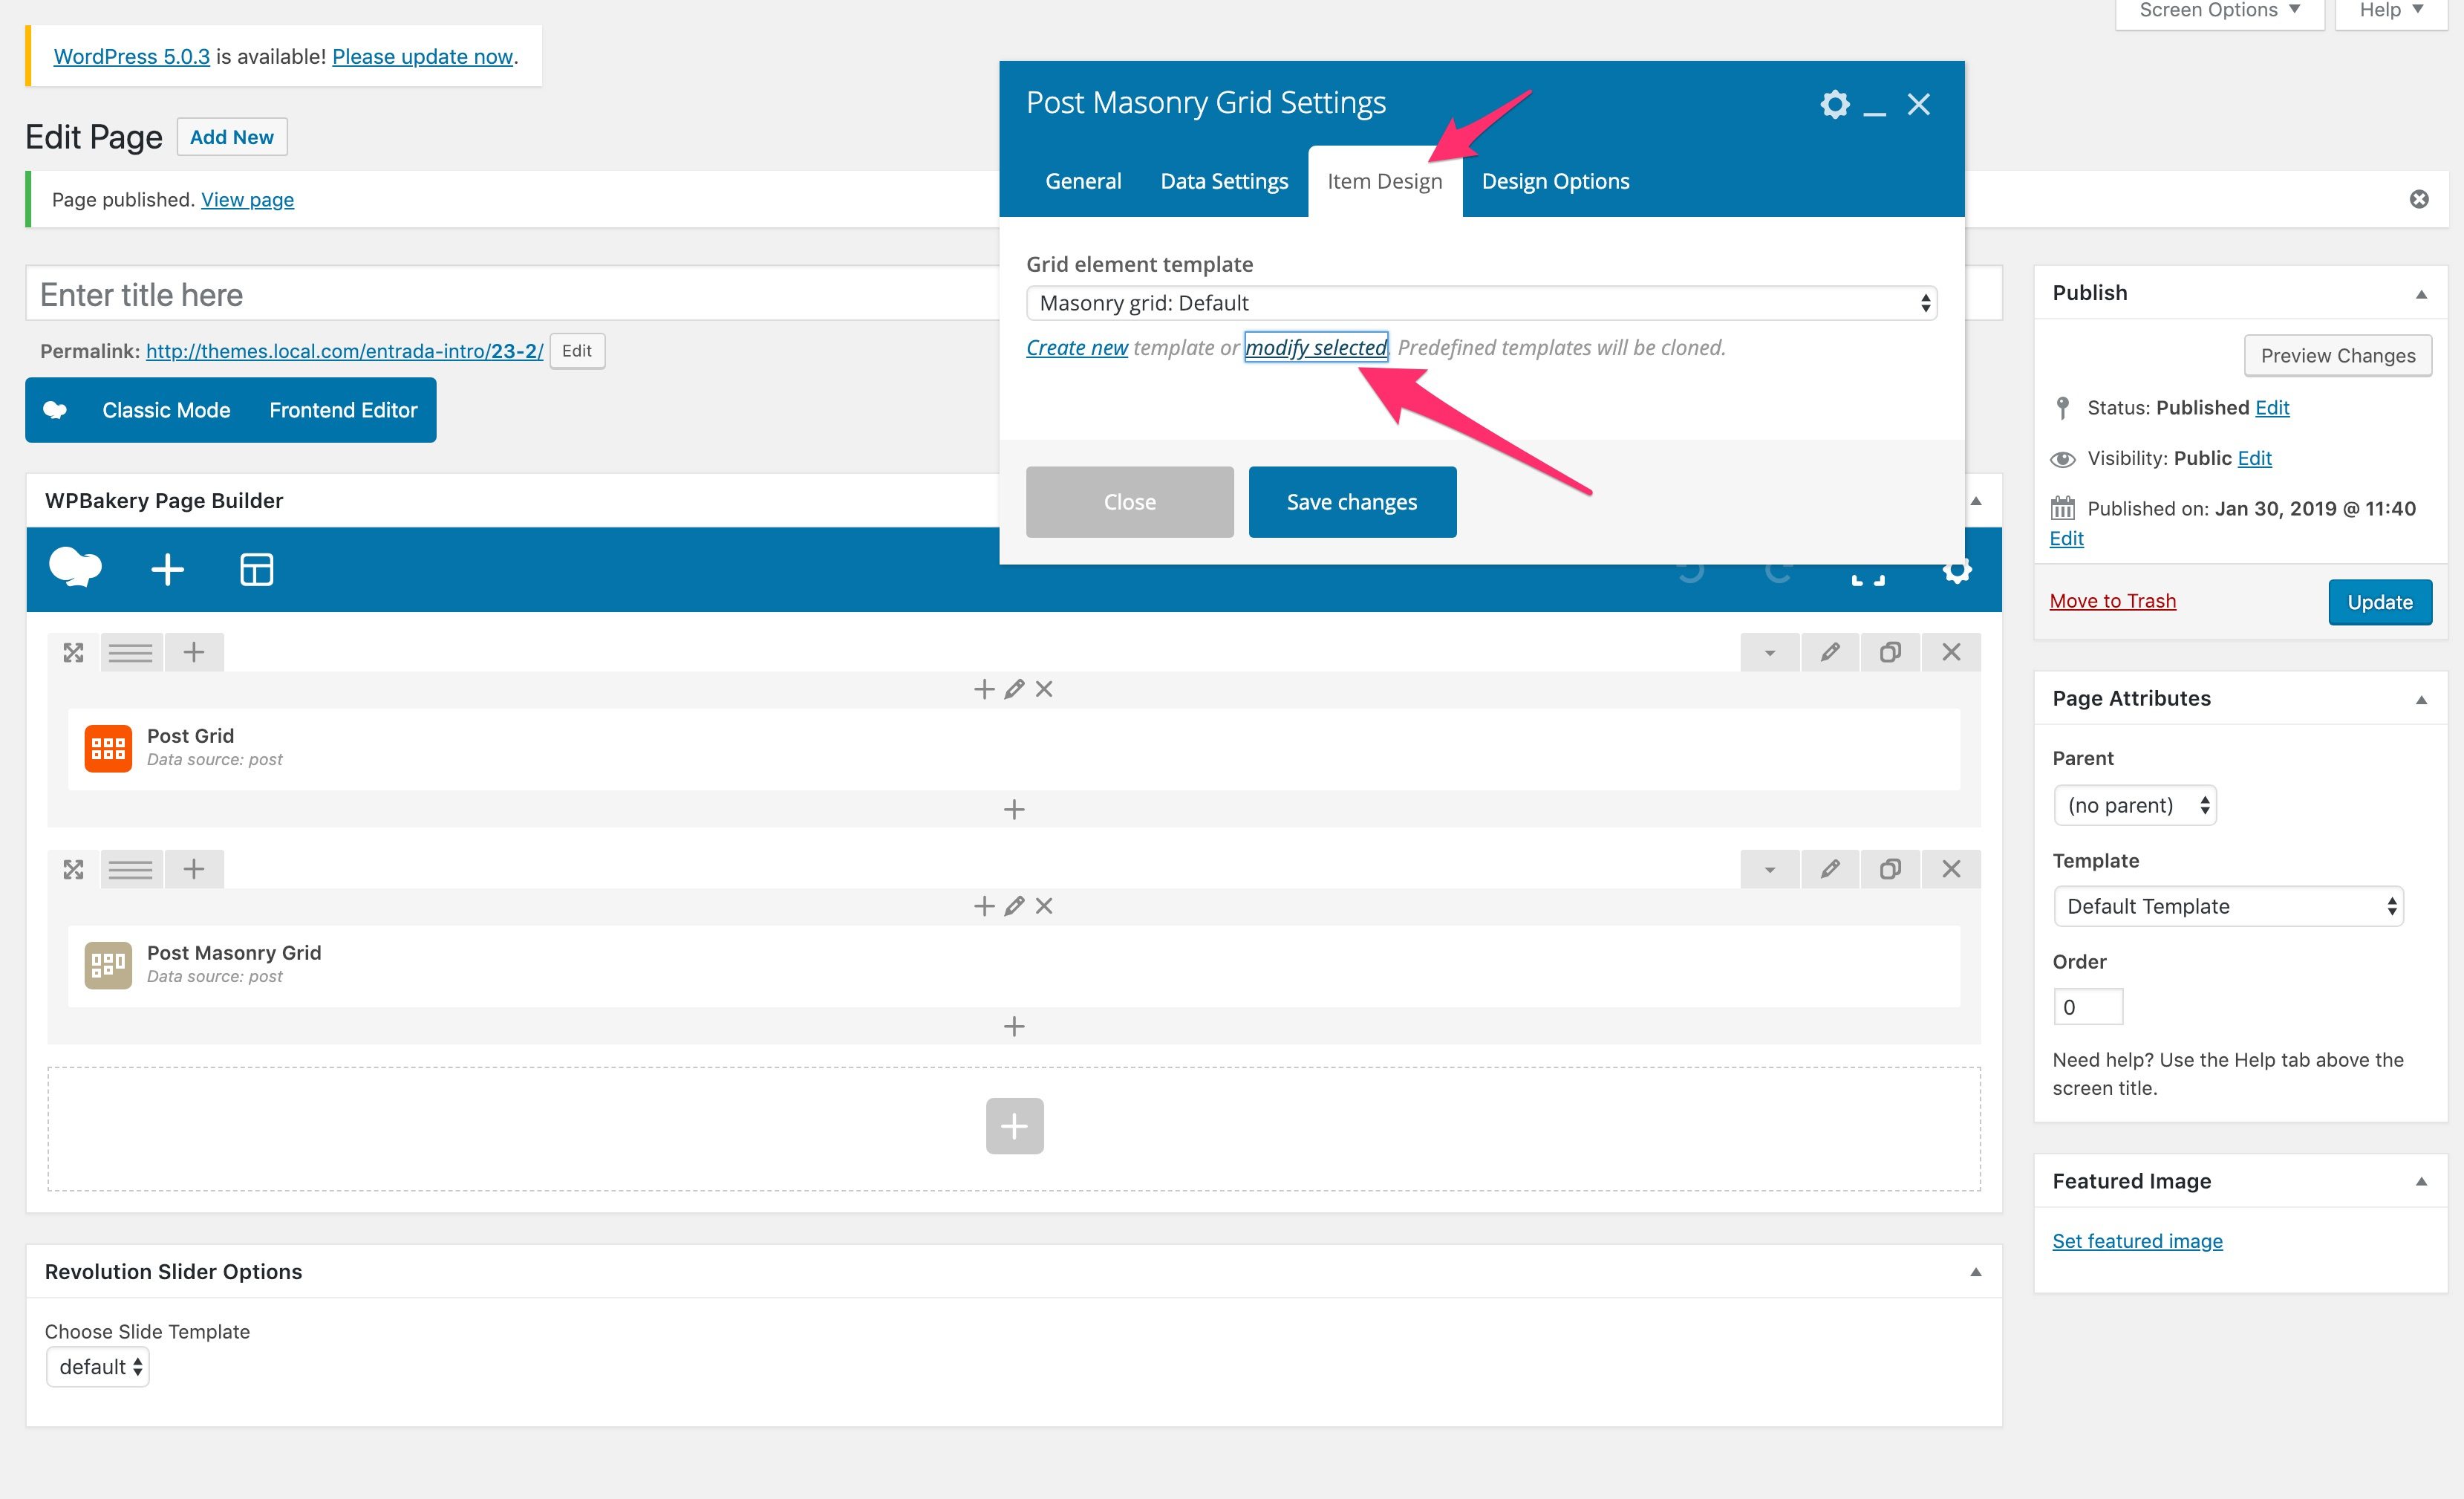
Task: Dismiss the Page published notice
Action: [x=2419, y=199]
